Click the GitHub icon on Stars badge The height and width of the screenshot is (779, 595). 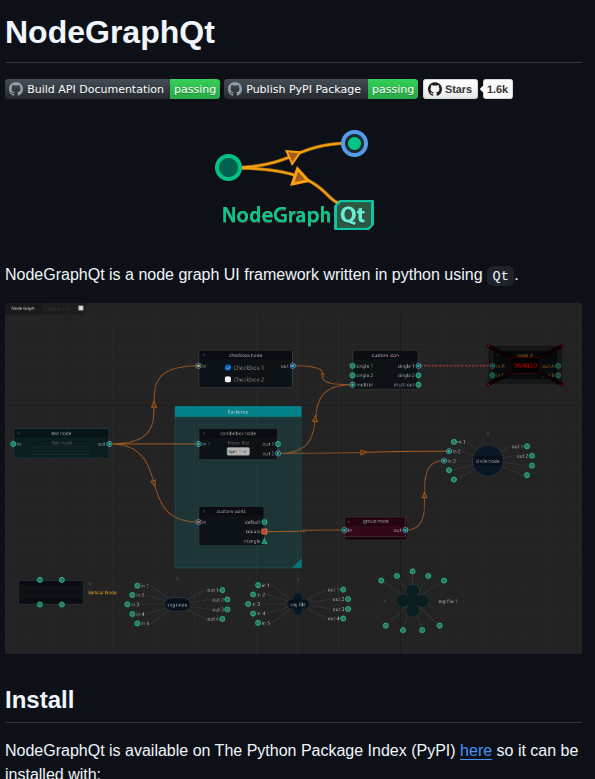435,89
